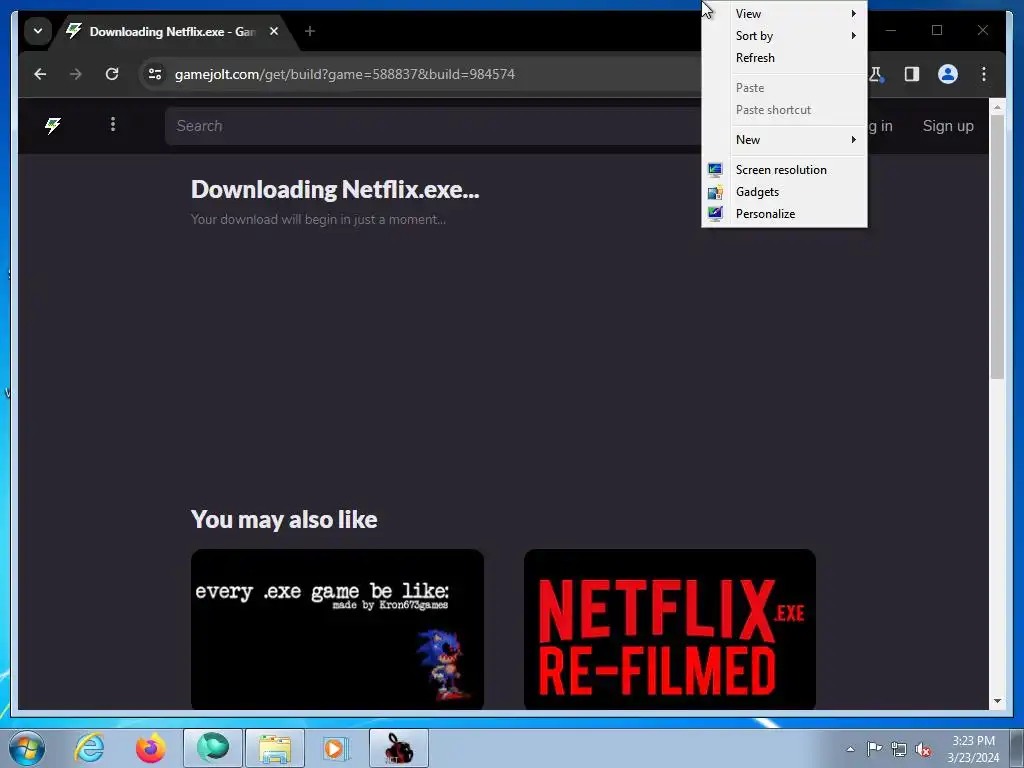This screenshot has height=768, width=1024.
Task: Click page scrollbar up arrow
Action: click(x=997, y=107)
